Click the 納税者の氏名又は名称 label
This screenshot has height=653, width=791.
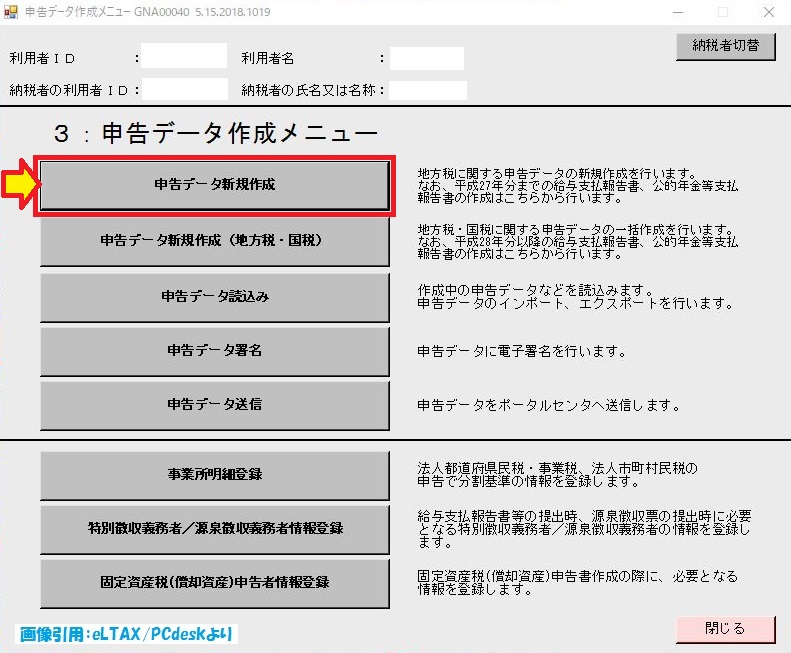tap(308, 90)
